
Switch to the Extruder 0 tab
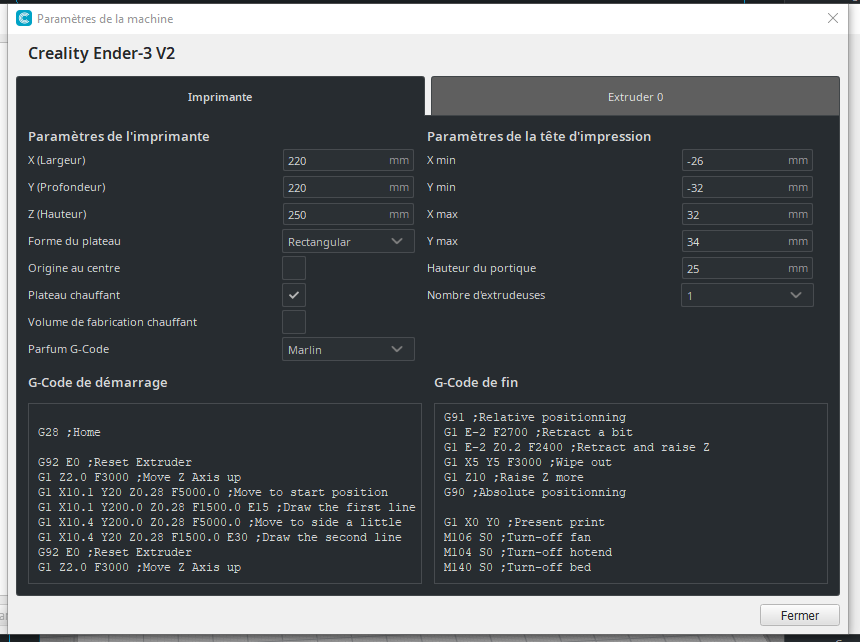(635, 96)
